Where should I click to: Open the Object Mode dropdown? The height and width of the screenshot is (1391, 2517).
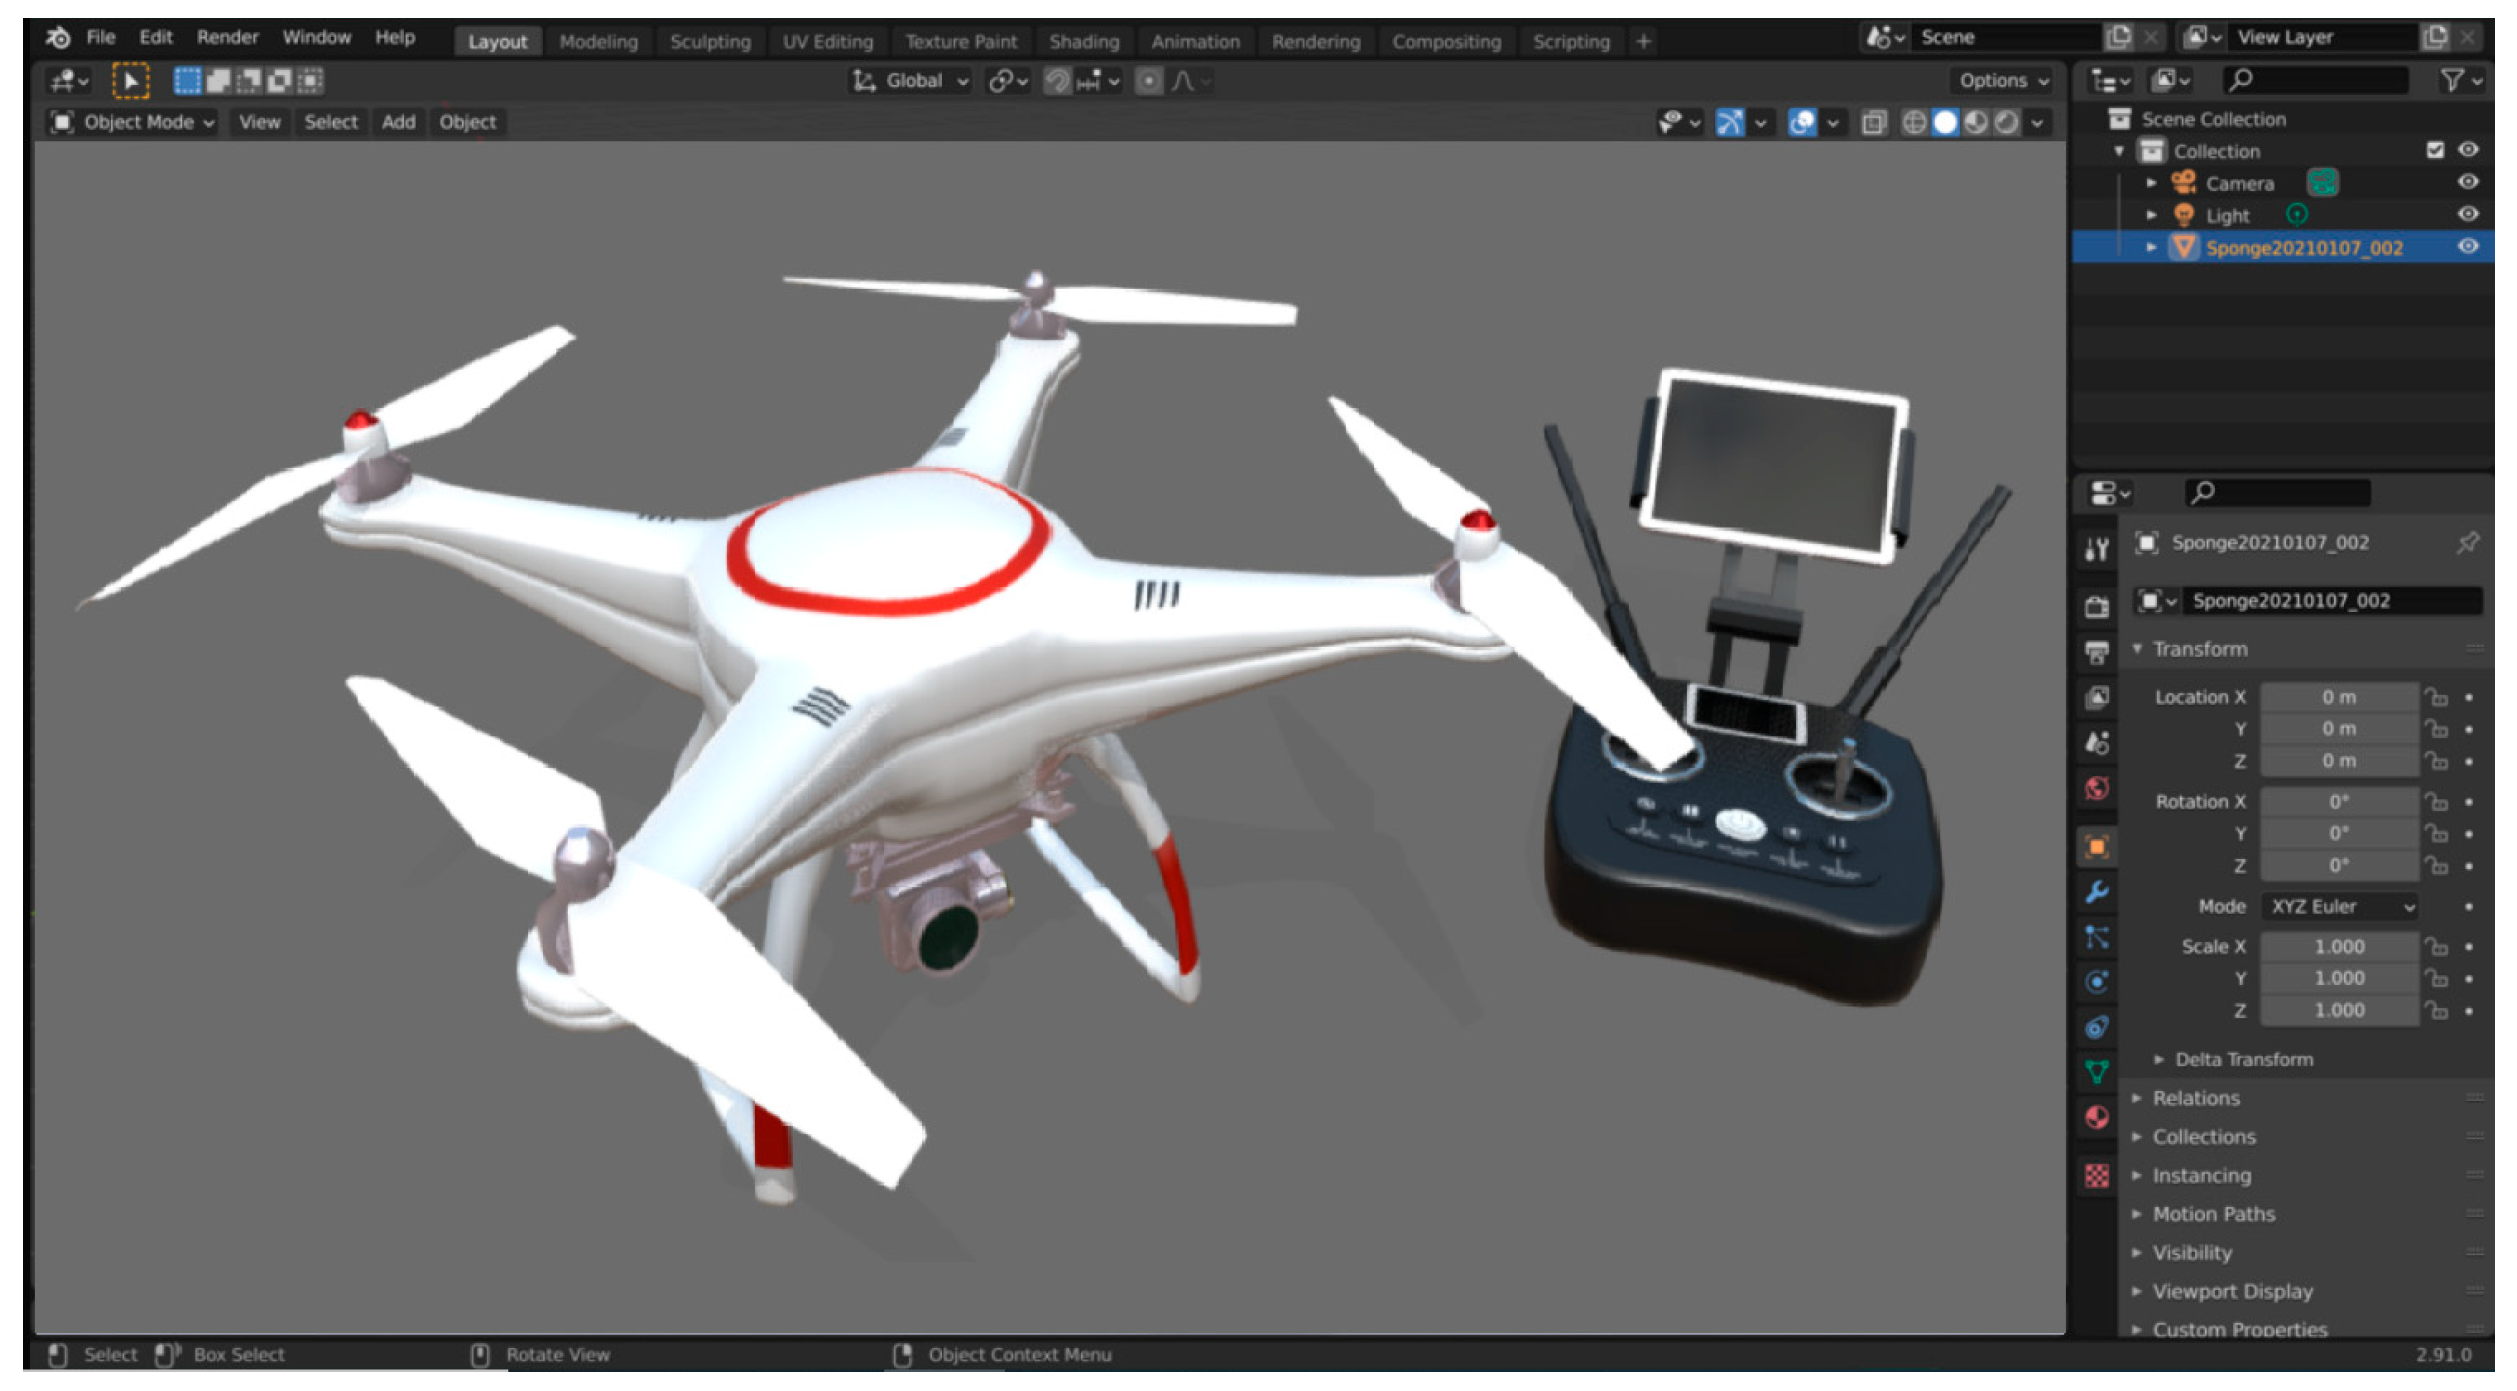click(x=134, y=122)
